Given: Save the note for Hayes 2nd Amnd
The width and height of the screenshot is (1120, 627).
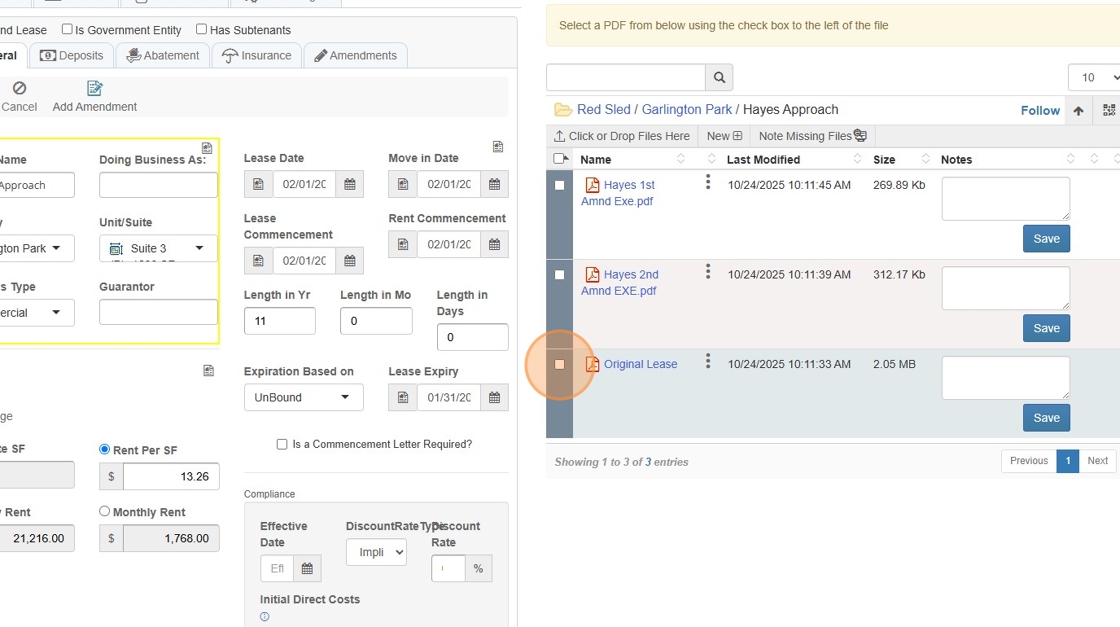Looking at the screenshot, I should tap(1046, 328).
